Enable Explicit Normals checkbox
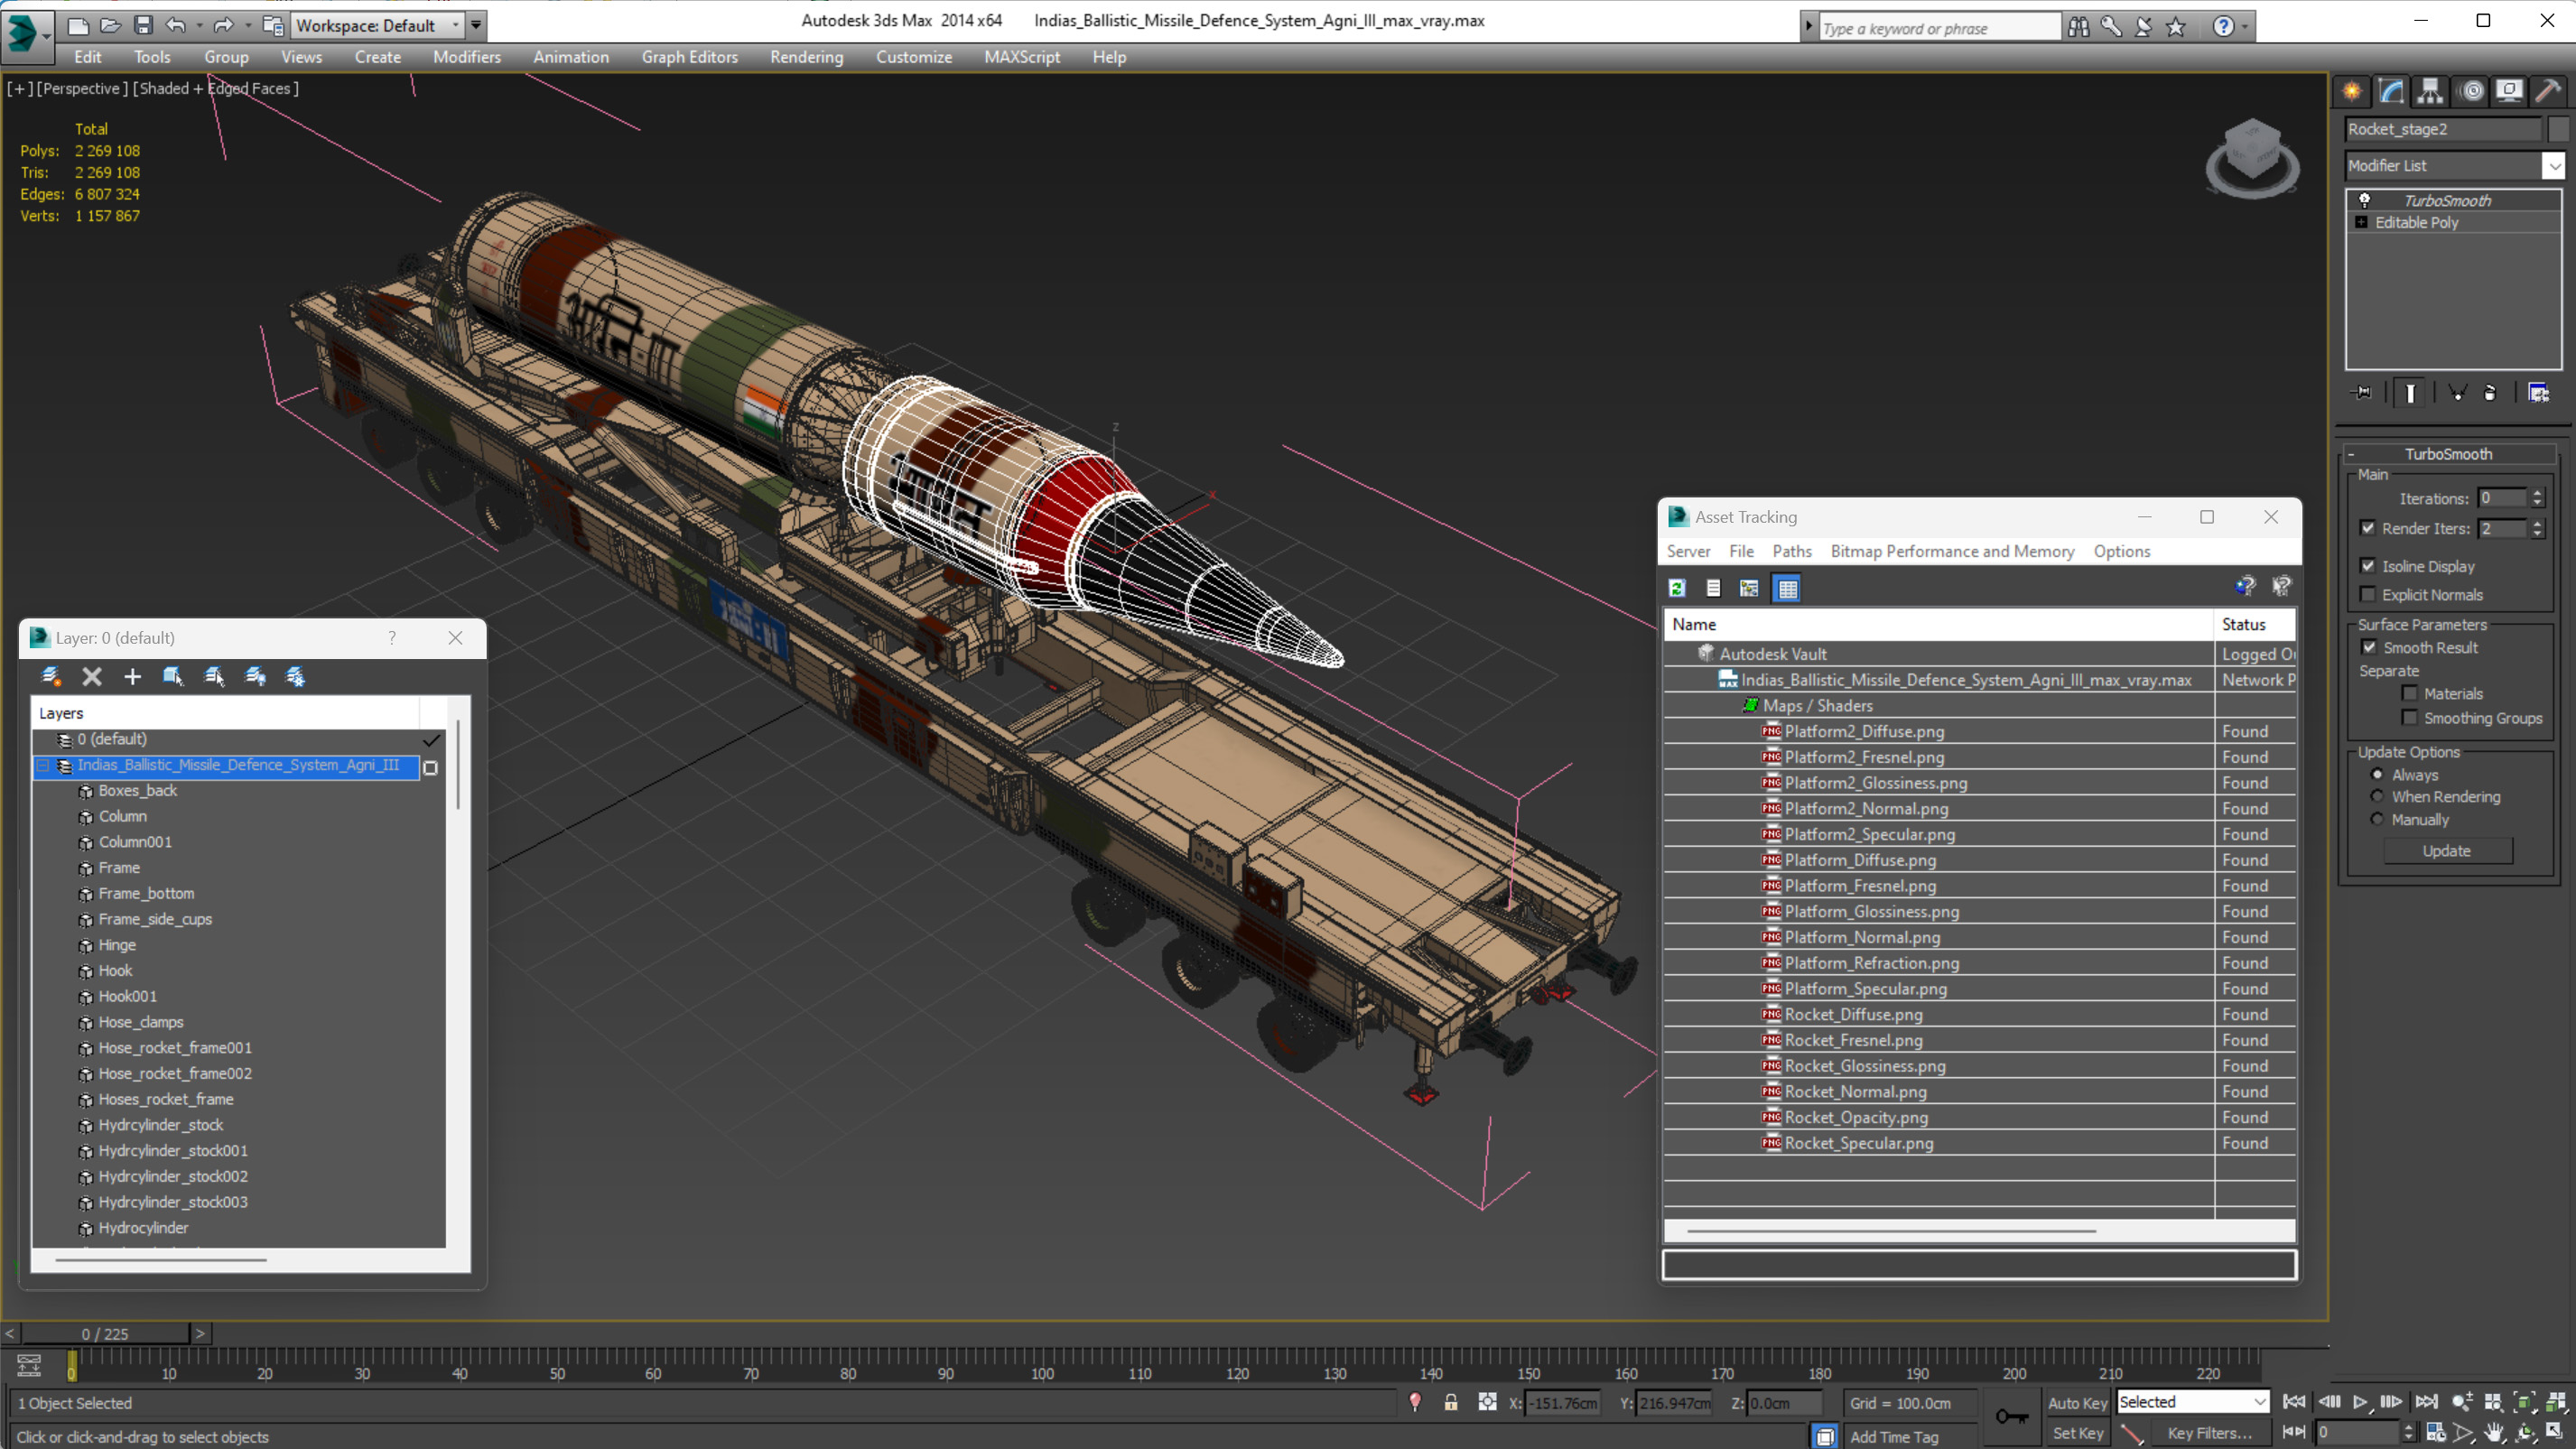Viewport: 2576px width, 1449px height. (x=2368, y=595)
